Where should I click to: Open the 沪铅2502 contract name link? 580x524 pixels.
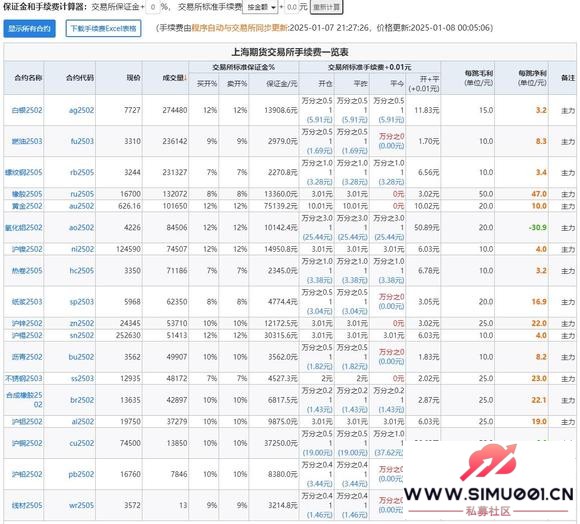pyautogui.click(x=27, y=474)
